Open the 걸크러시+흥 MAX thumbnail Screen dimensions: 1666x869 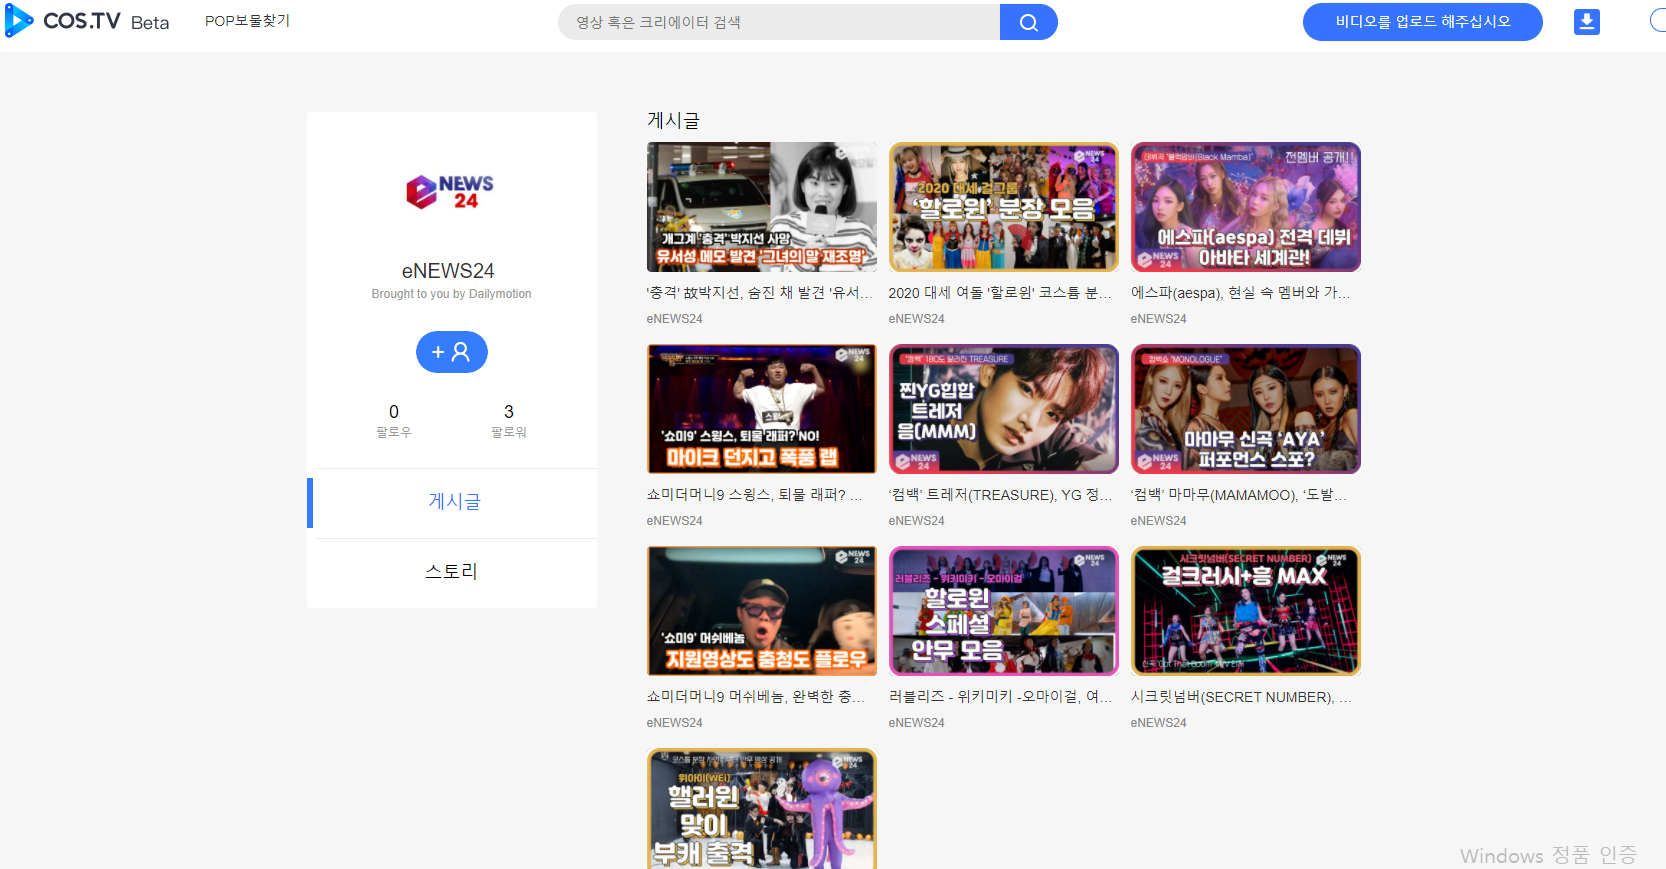point(1246,611)
